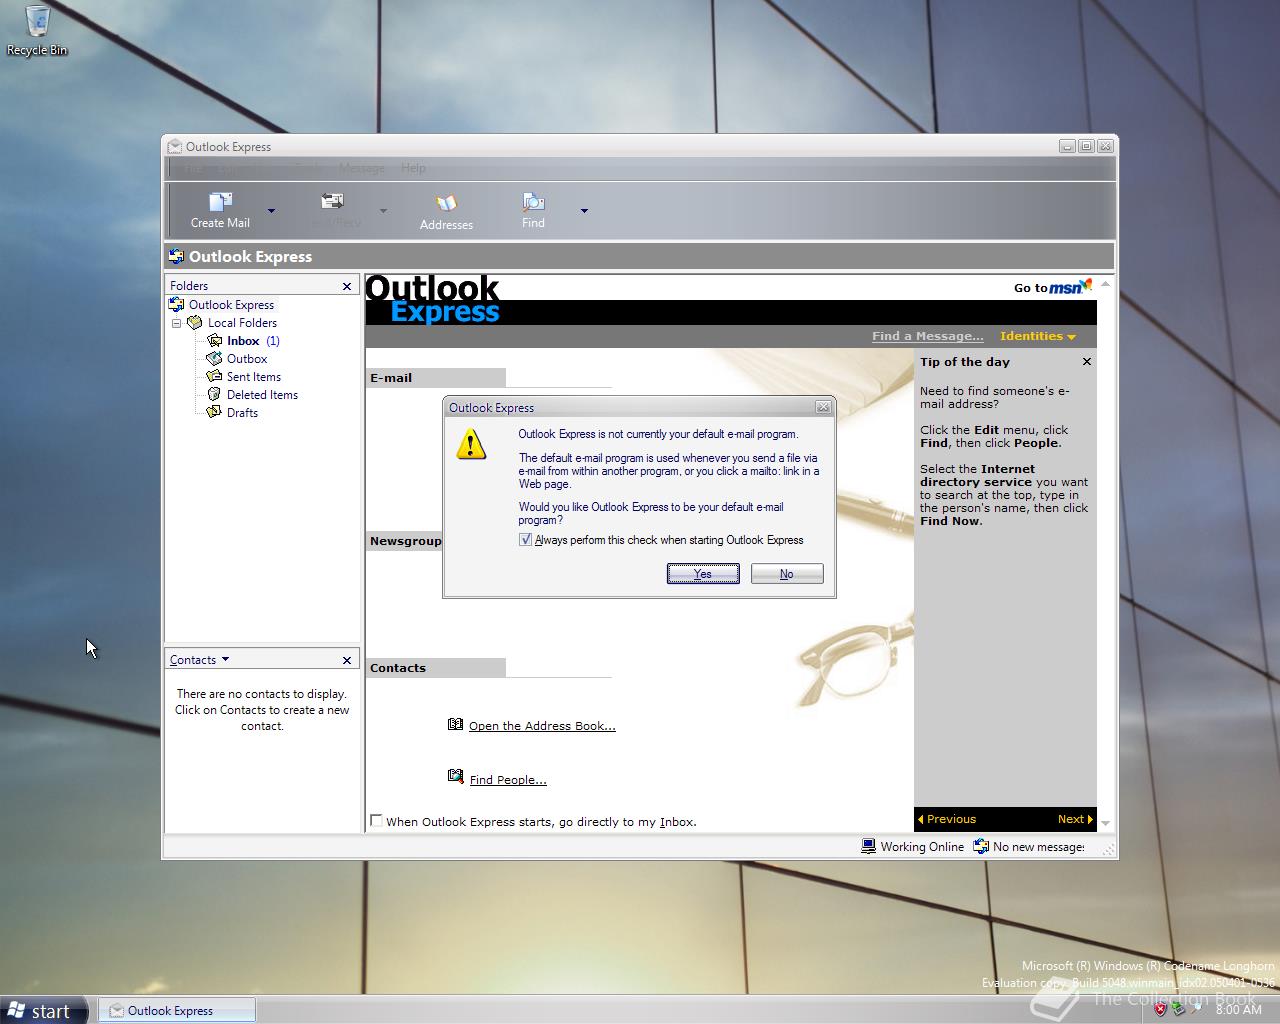Click 'Open the Address Book...' link

542,726
